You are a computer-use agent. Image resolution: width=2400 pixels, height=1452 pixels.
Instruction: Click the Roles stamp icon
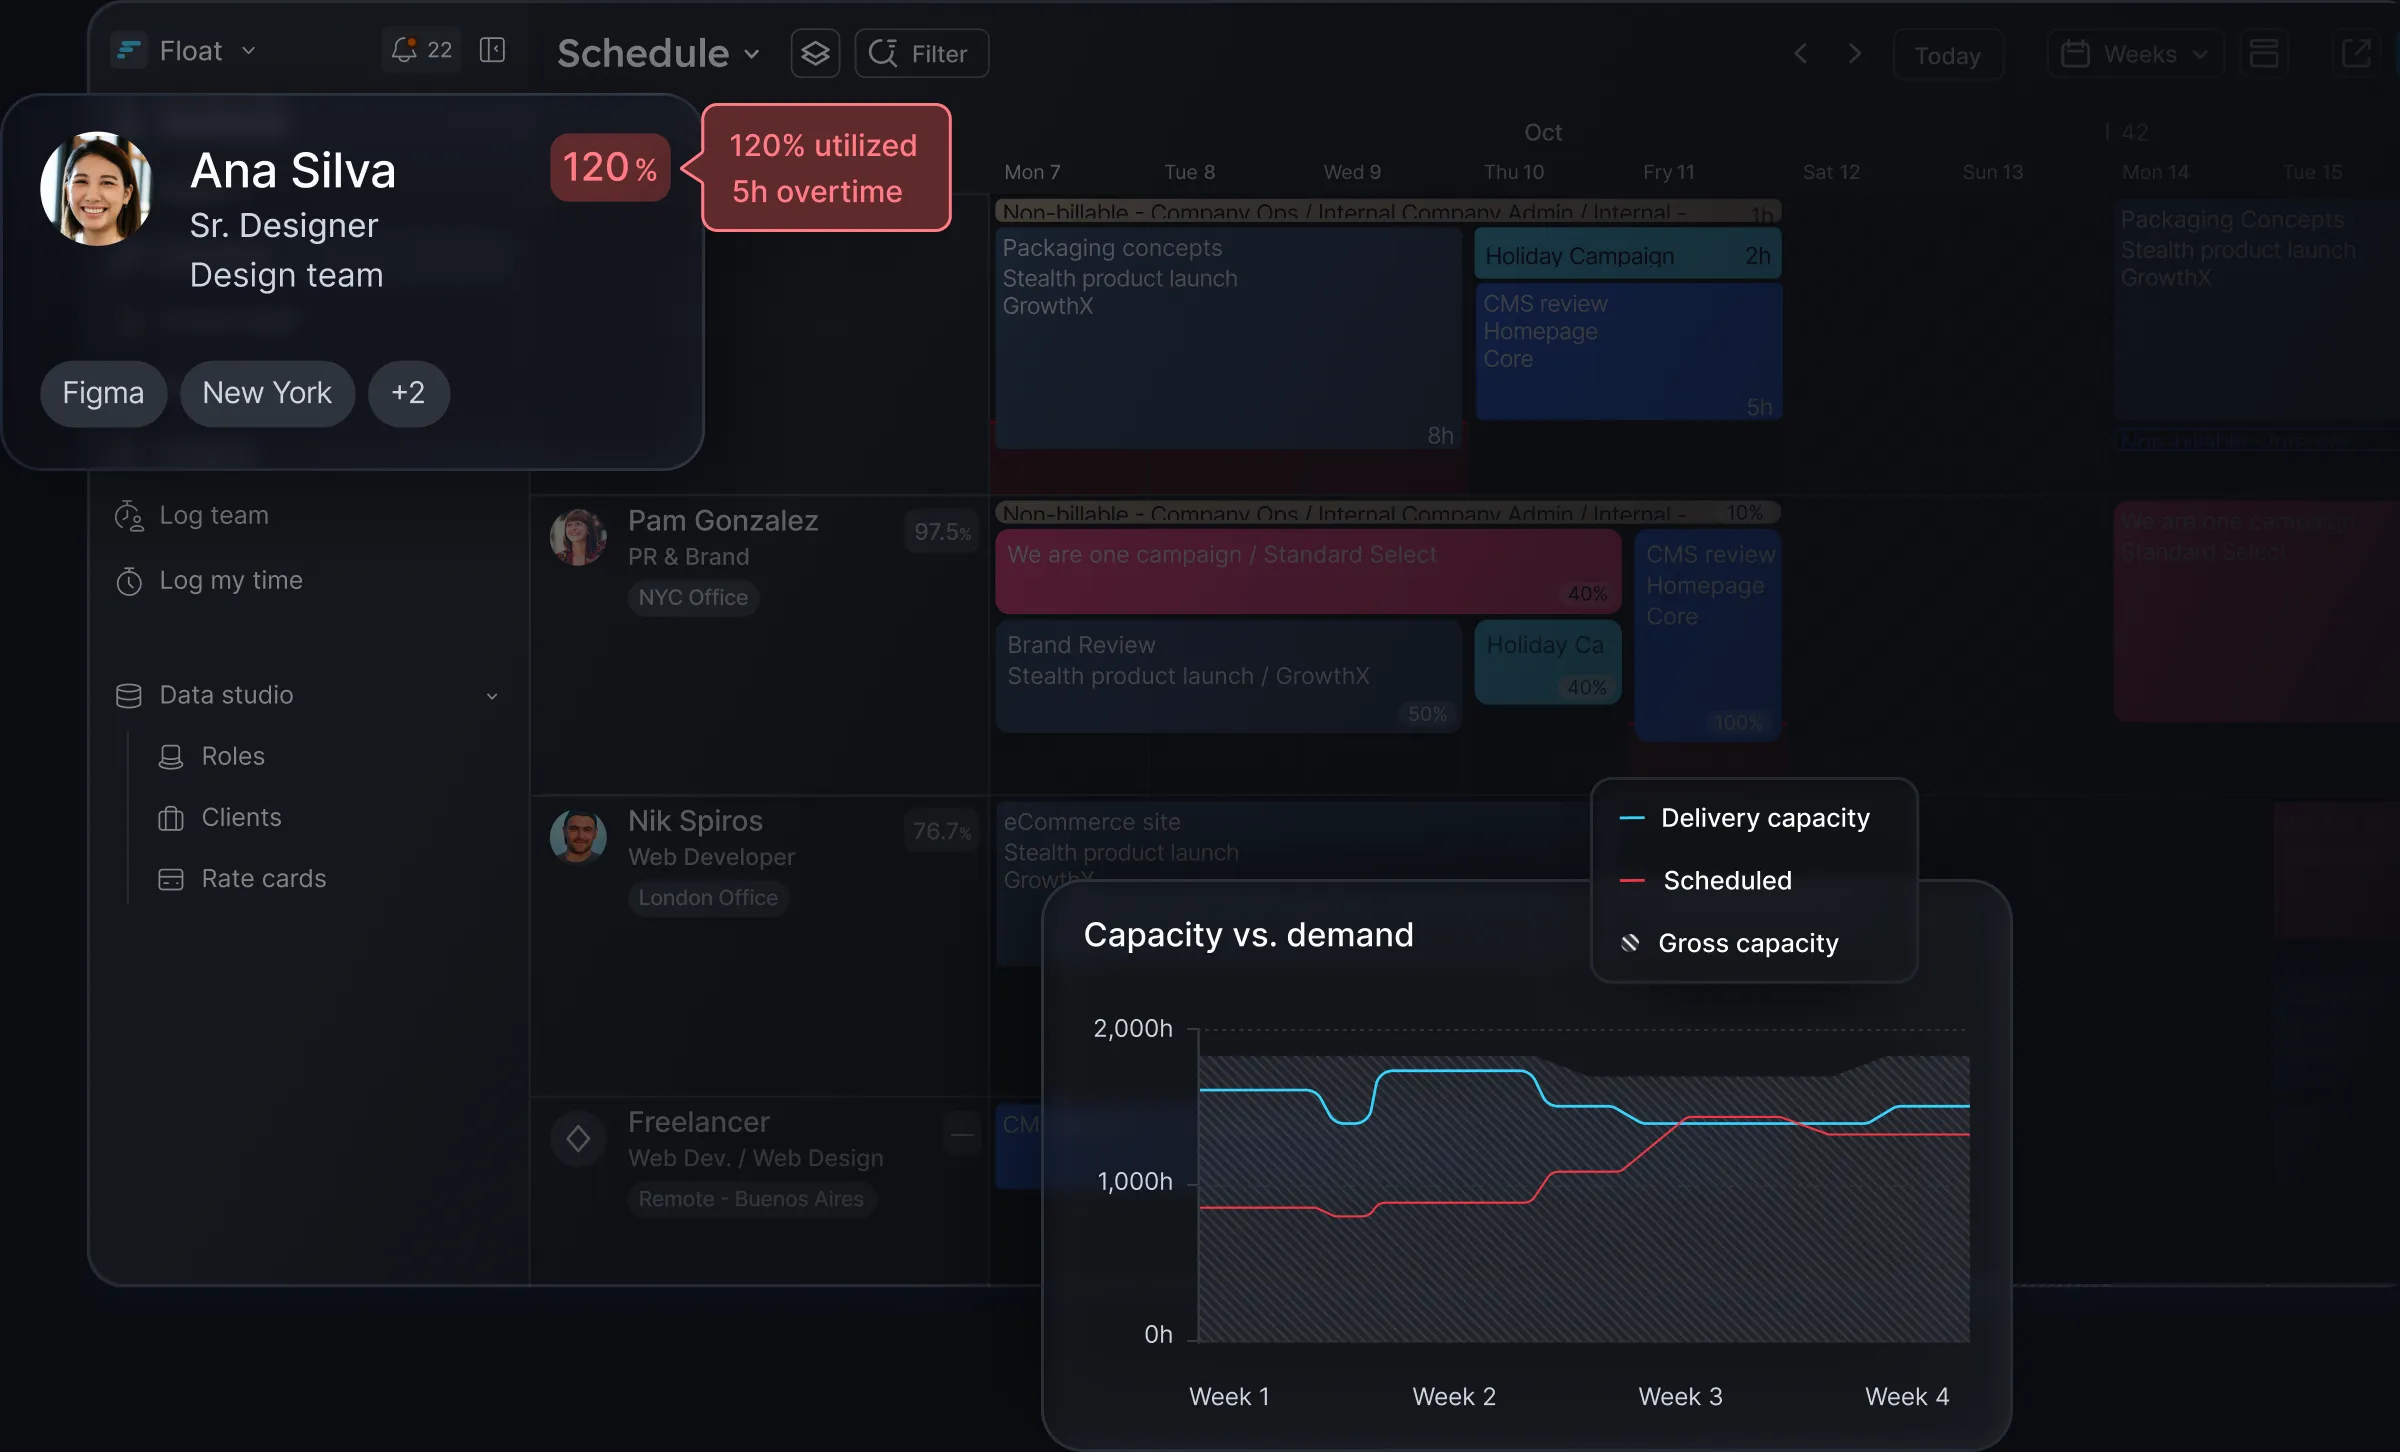[x=171, y=757]
